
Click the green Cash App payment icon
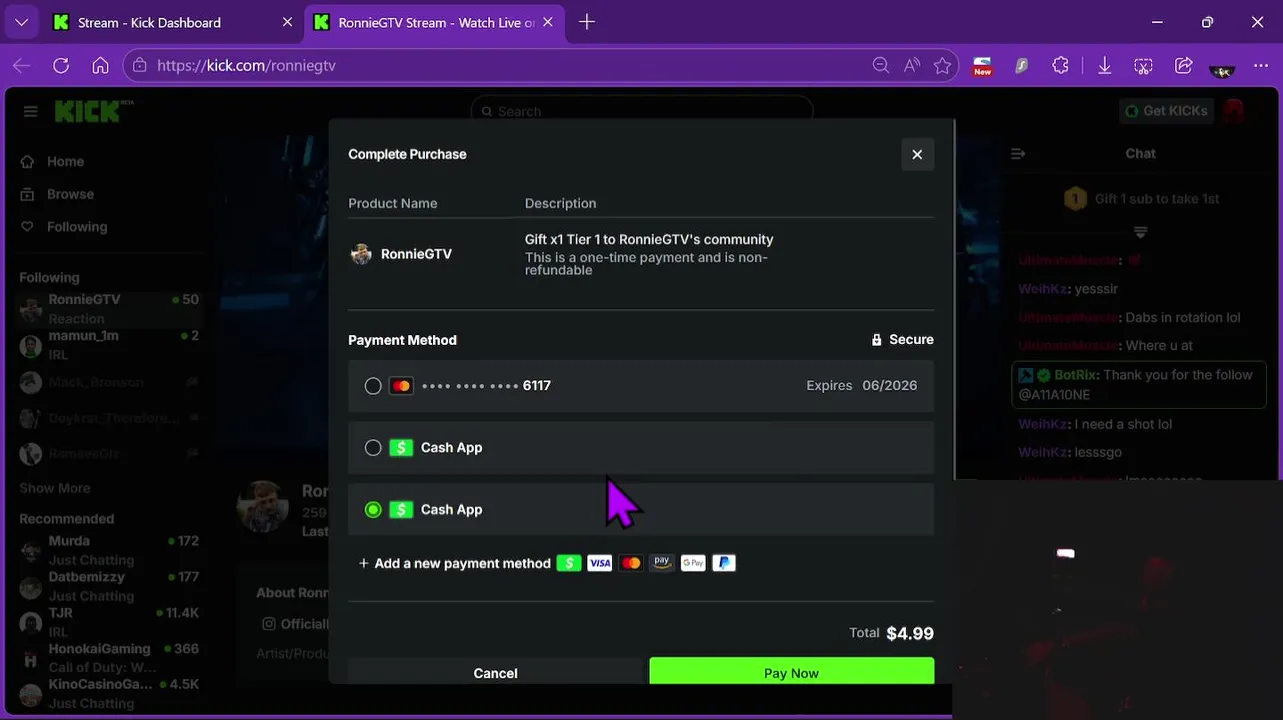coord(569,563)
